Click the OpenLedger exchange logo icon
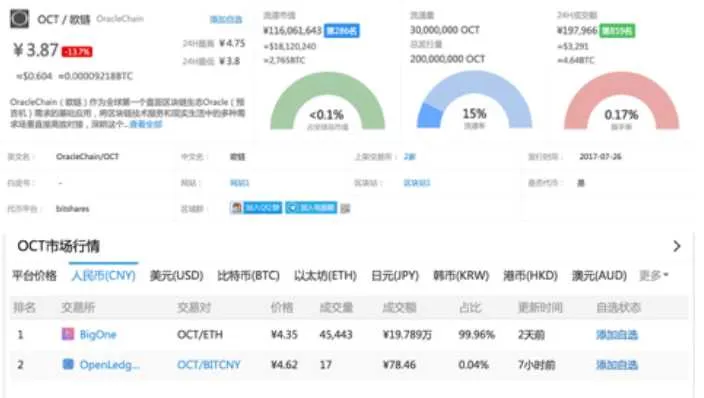This screenshot has height=398, width=704. click(68, 364)
